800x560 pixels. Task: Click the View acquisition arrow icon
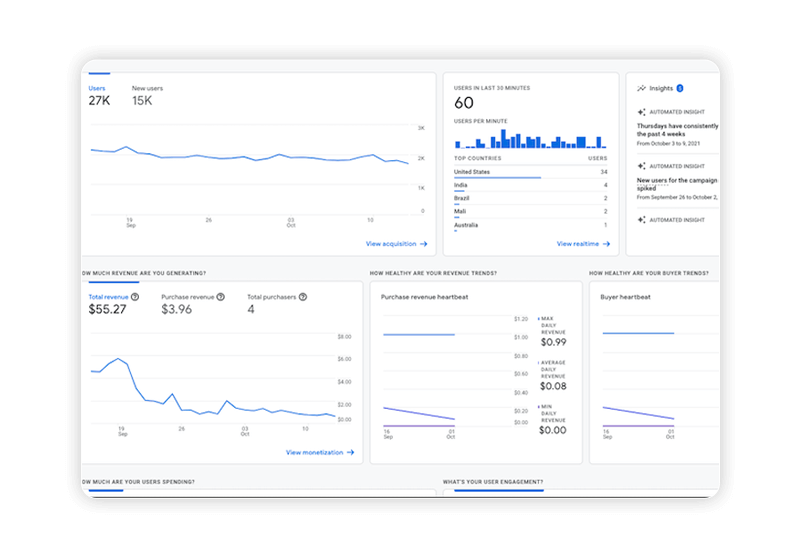[423, 244]
